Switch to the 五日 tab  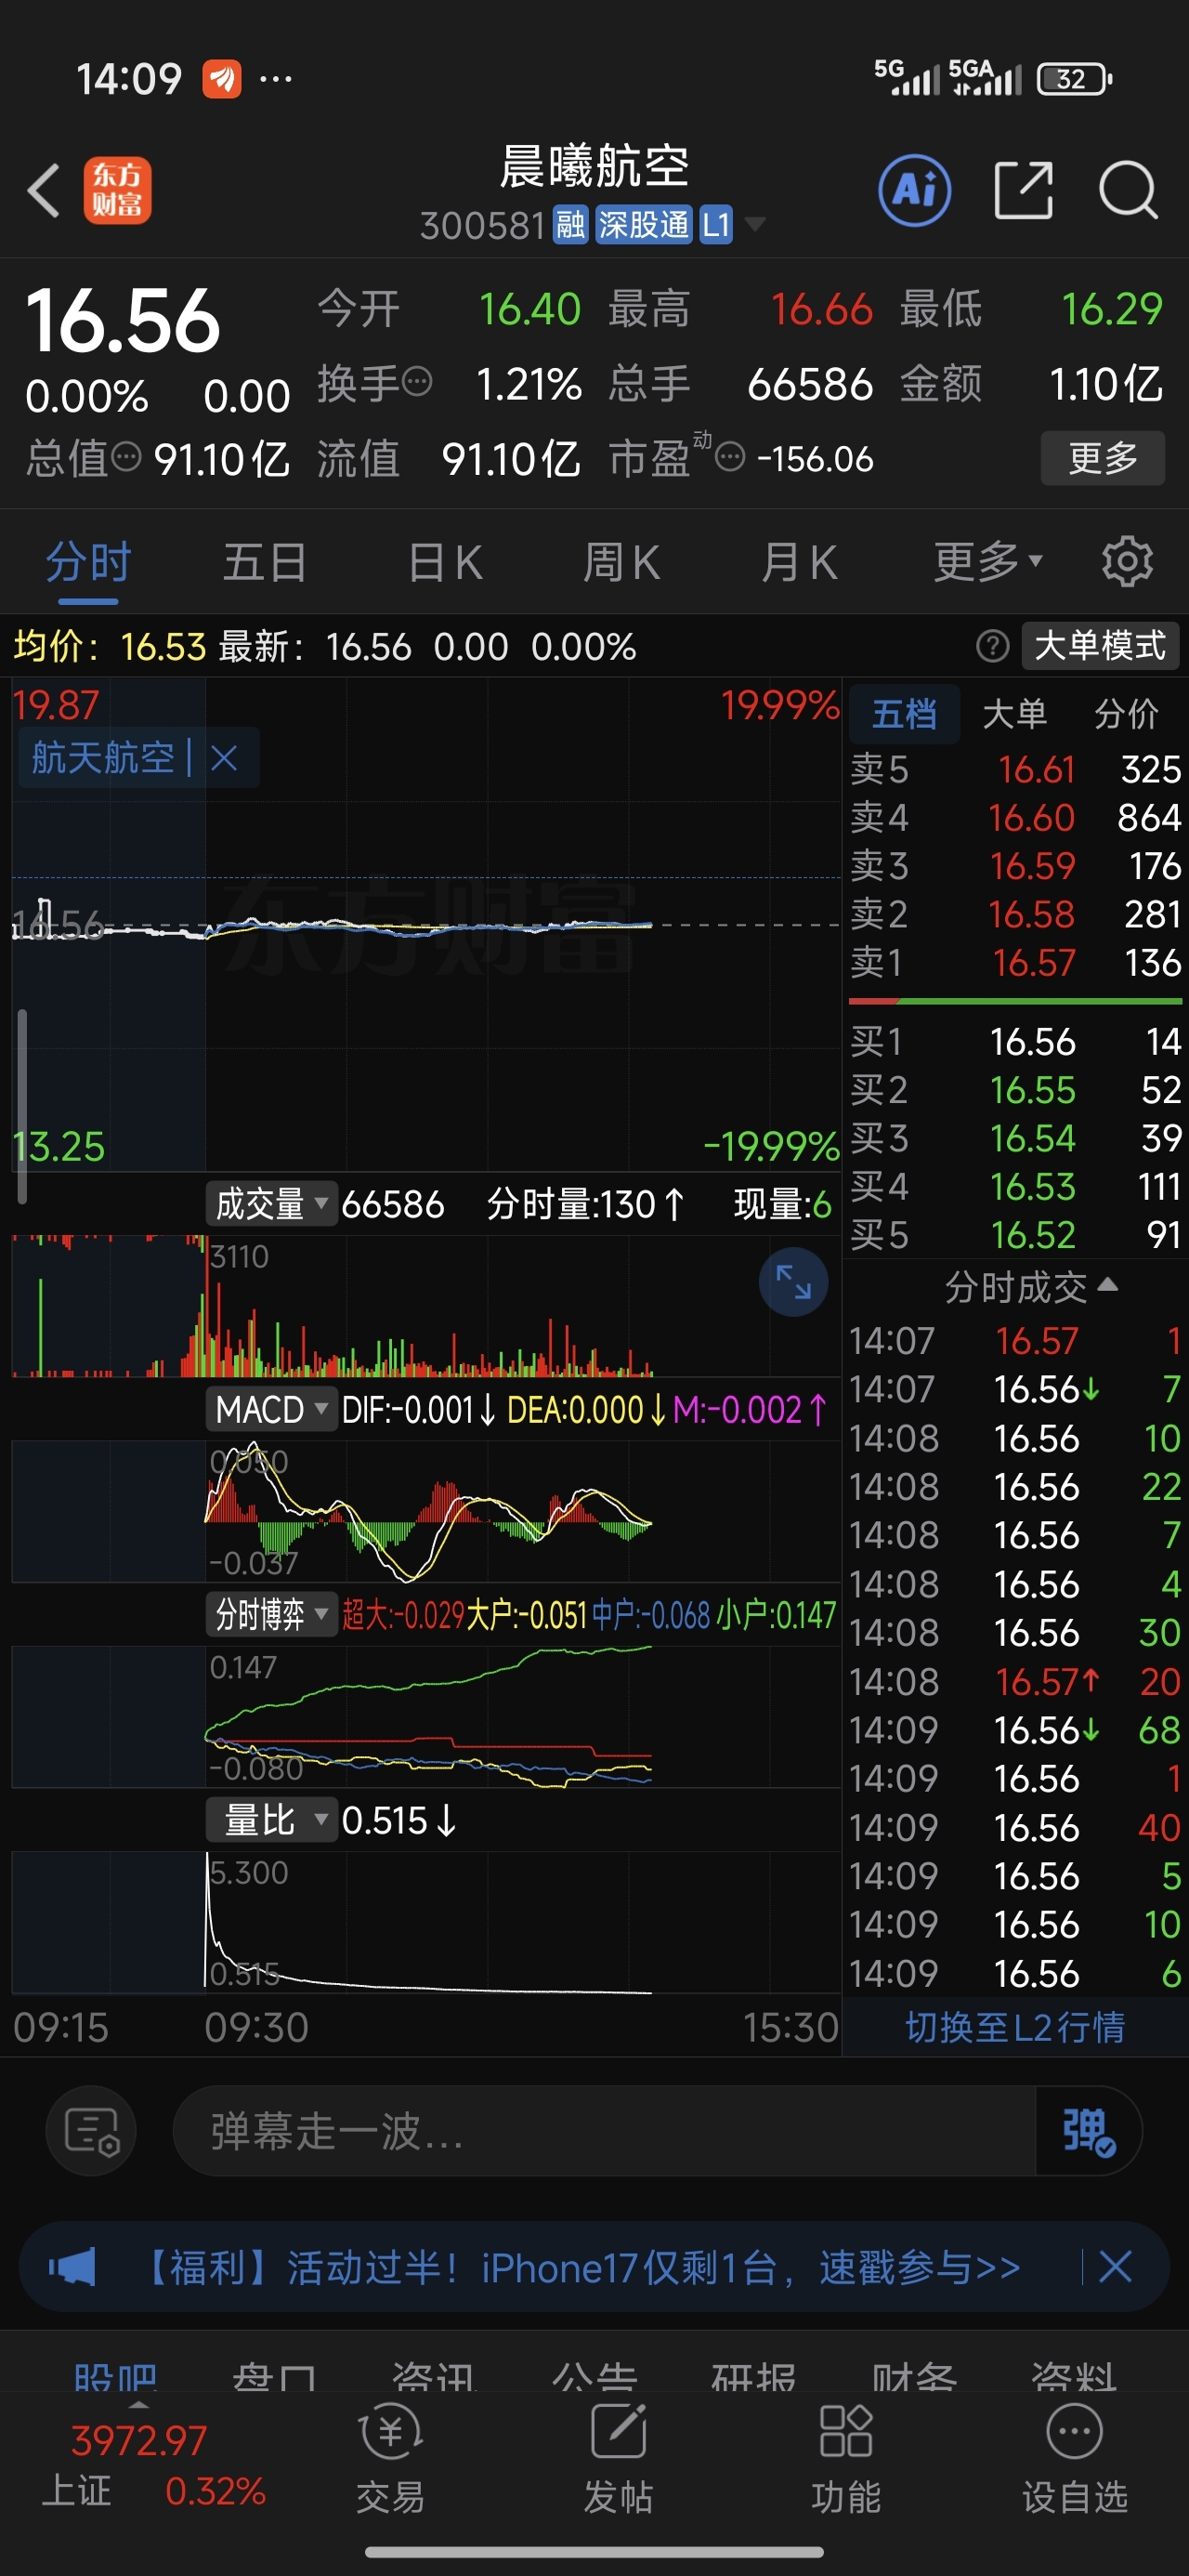(x=265, y=562)
